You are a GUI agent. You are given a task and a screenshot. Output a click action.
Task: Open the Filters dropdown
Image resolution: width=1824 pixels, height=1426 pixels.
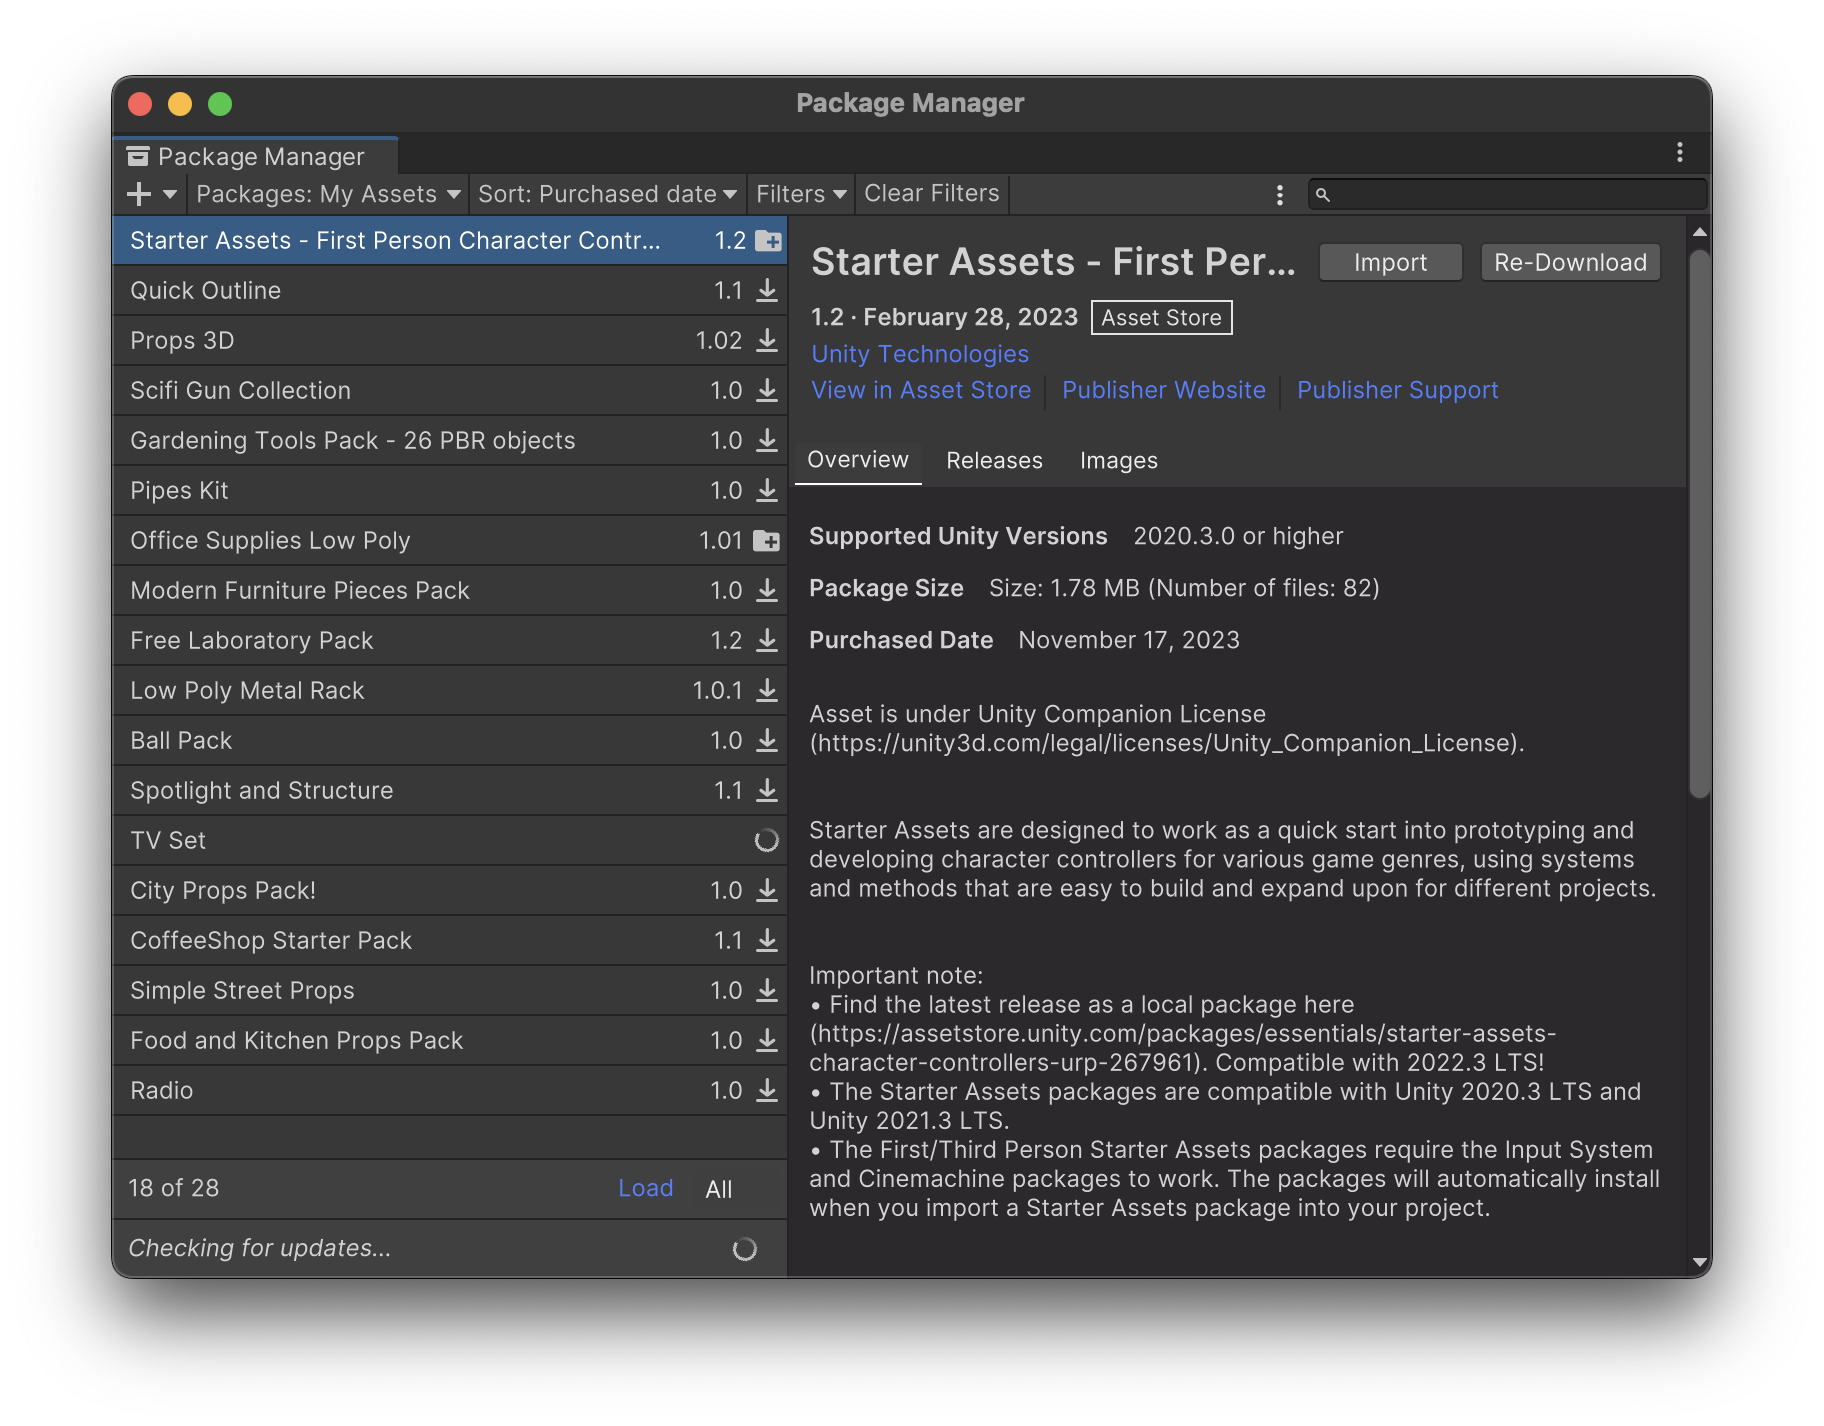[x=801, y=194]
